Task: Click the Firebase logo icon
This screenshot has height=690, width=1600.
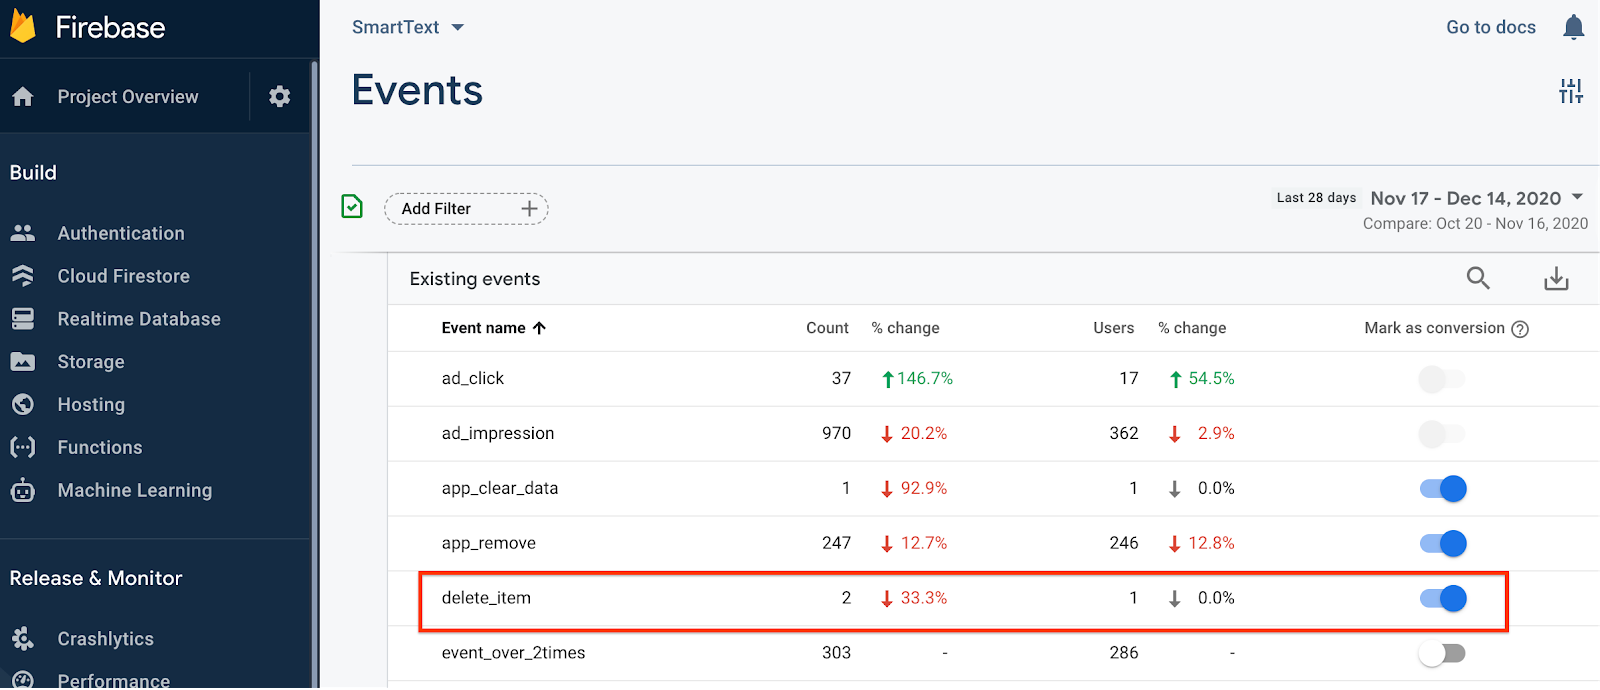Action: tap(23, 27)
